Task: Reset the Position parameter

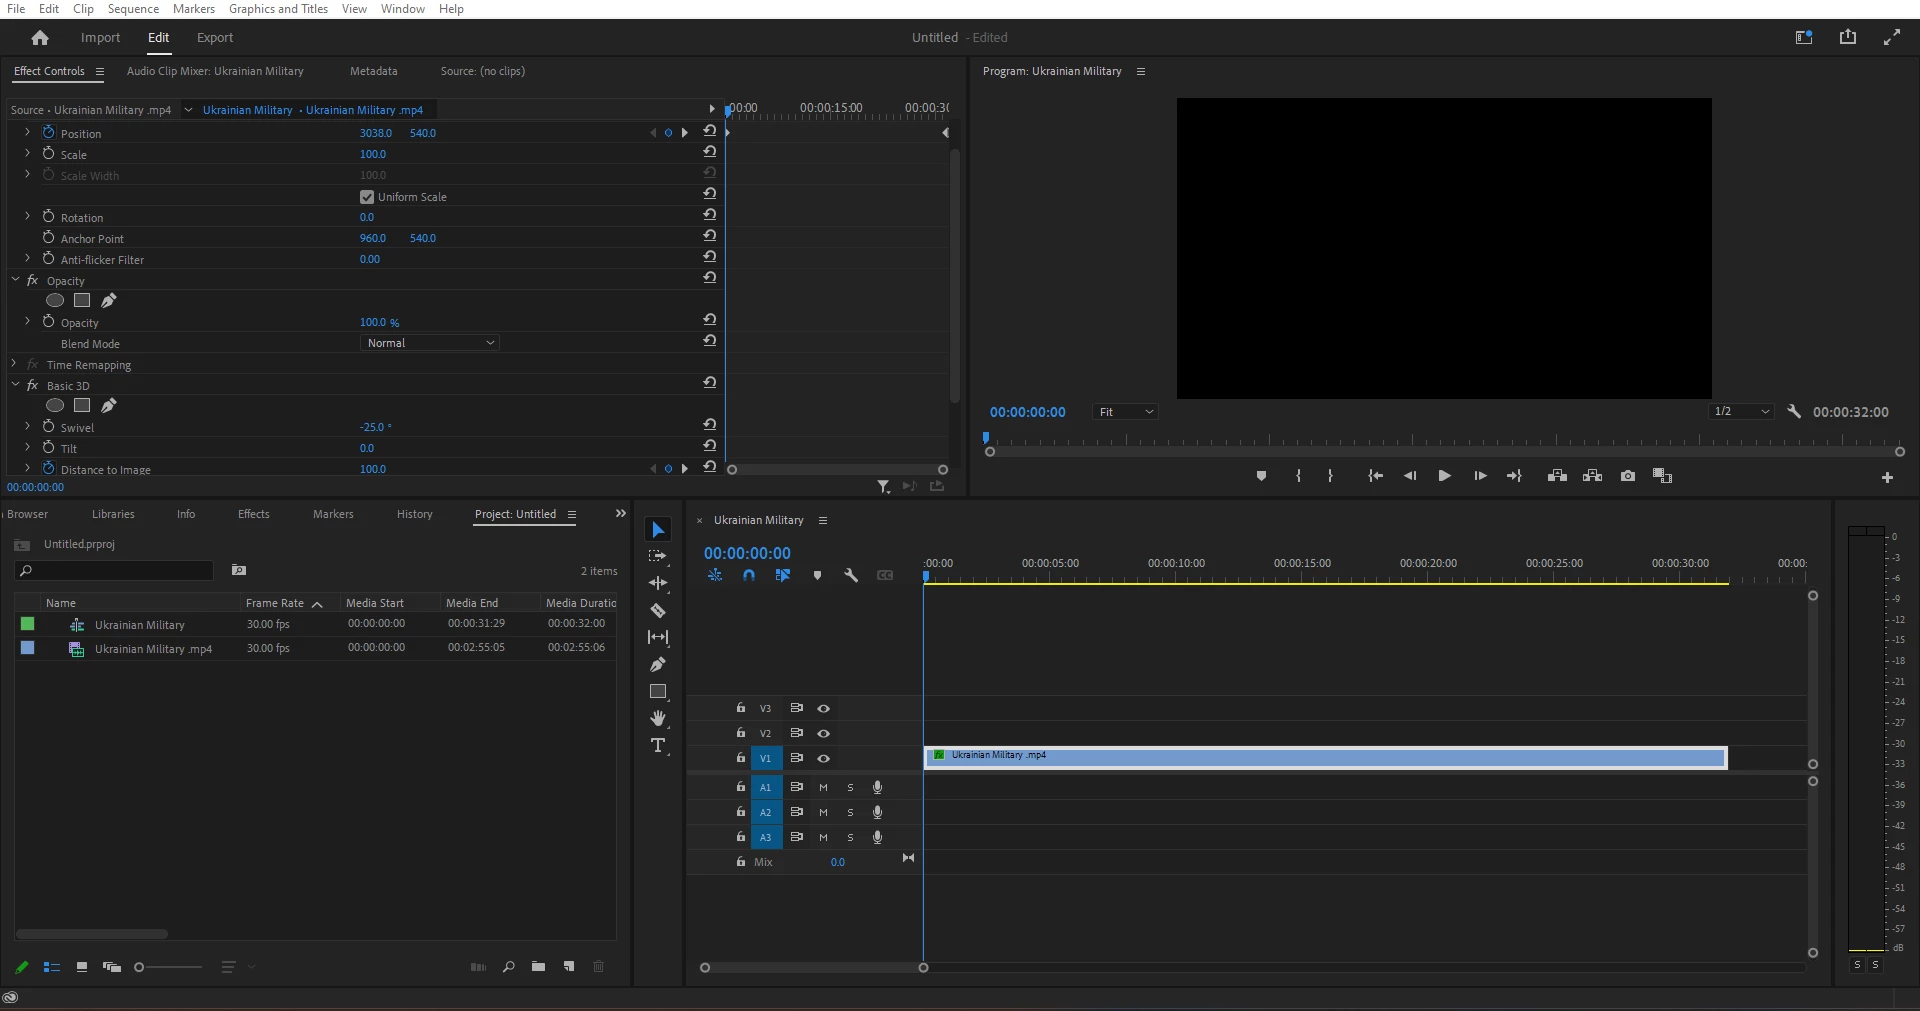Action: [x=710, y=131]
